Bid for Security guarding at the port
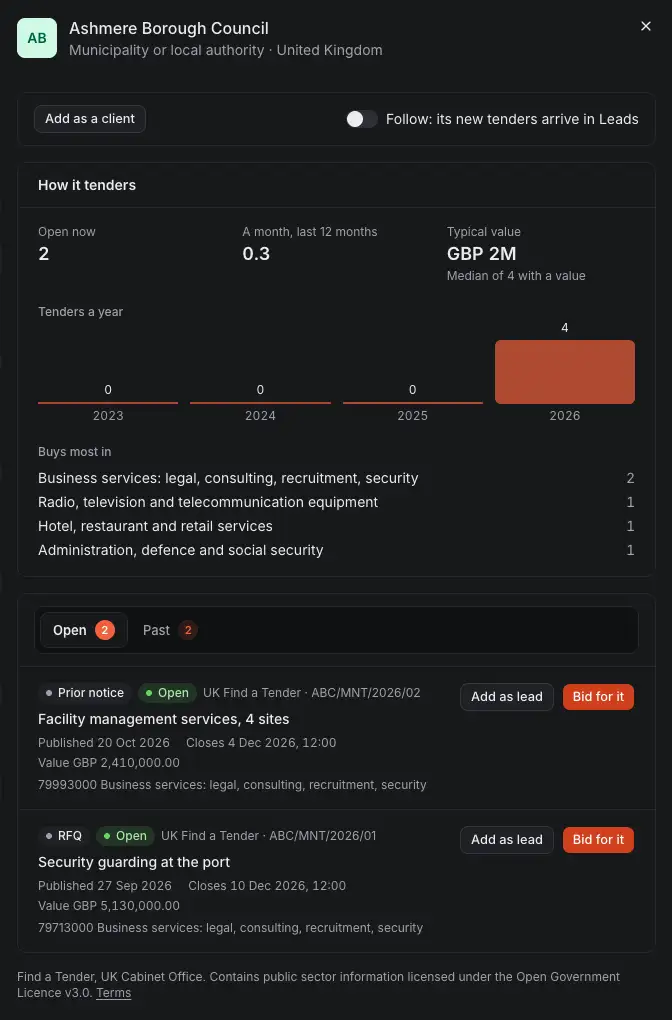Viewport: 672px width, 1020px height. tap(598, 840)
